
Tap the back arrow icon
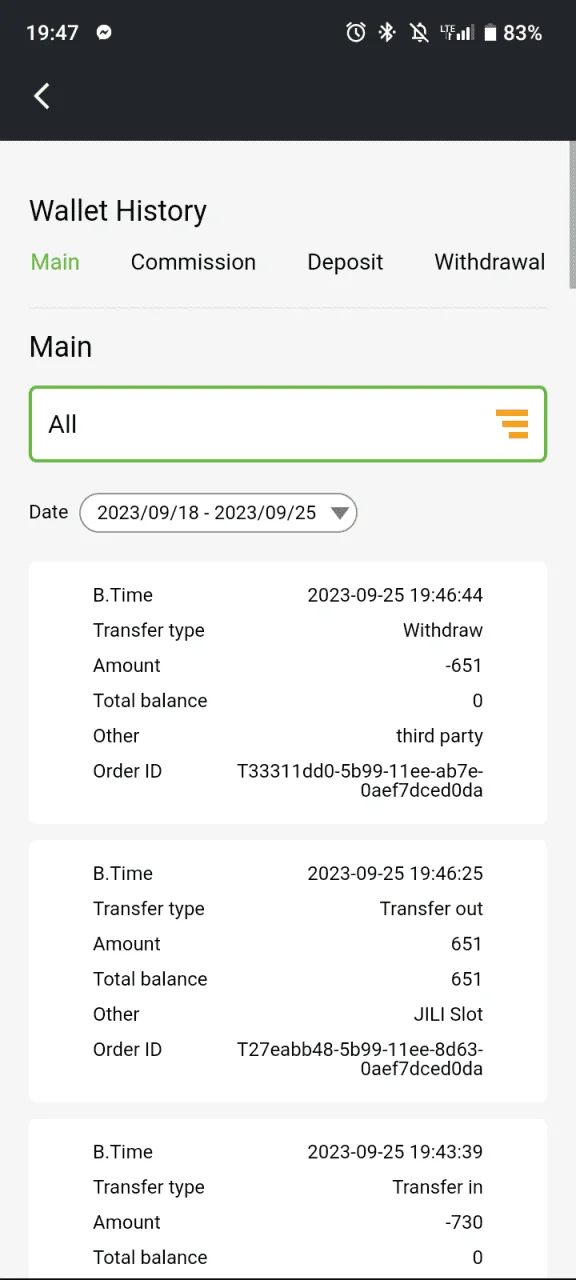click(x=42, y=96)
